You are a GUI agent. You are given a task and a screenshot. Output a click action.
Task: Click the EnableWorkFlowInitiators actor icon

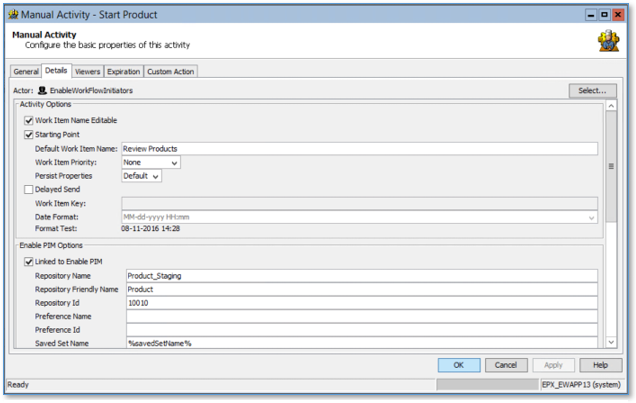tap(42, 90)
